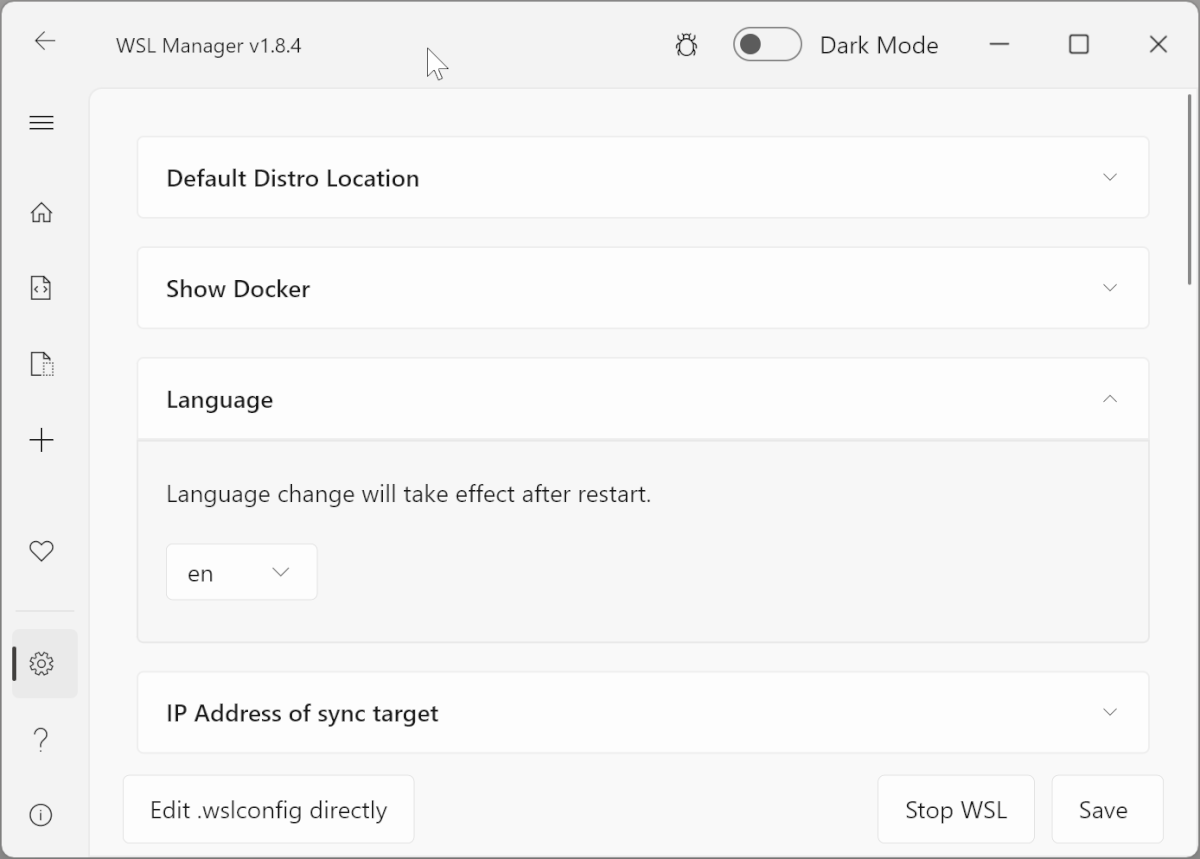Image resolution: width=1200 pixels, height=859 pixels.
Task: Open the info about page
Action: point(41,815)
